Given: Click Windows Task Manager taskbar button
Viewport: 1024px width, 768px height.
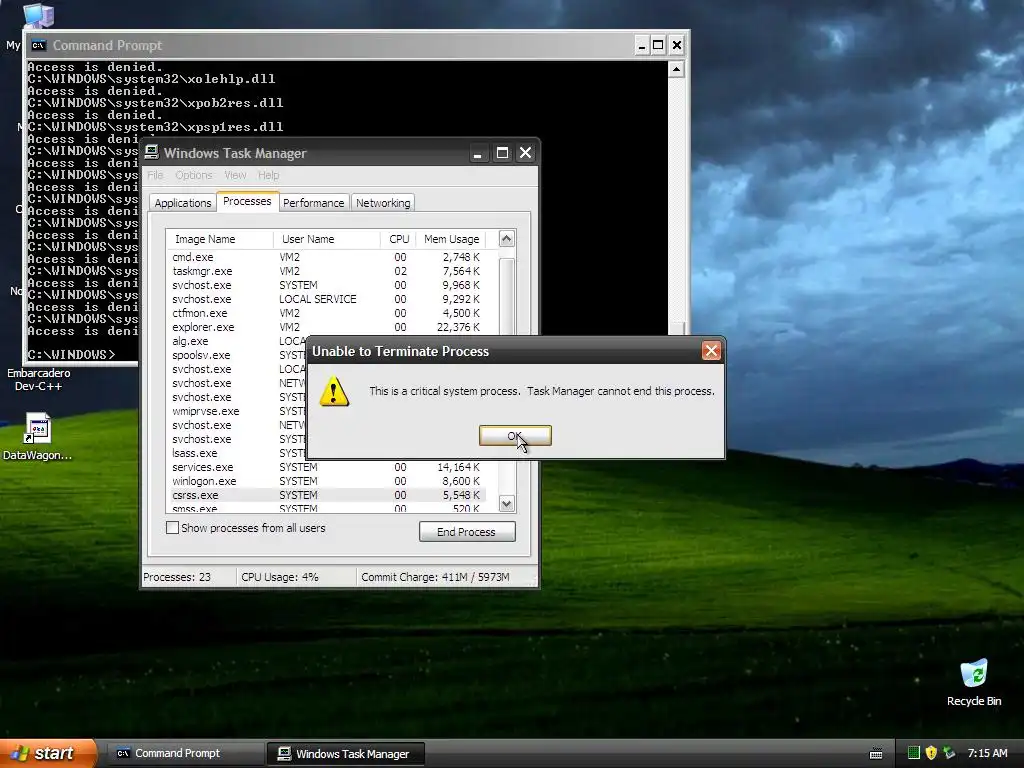Looking at the screenshot, I should [345, 754].
